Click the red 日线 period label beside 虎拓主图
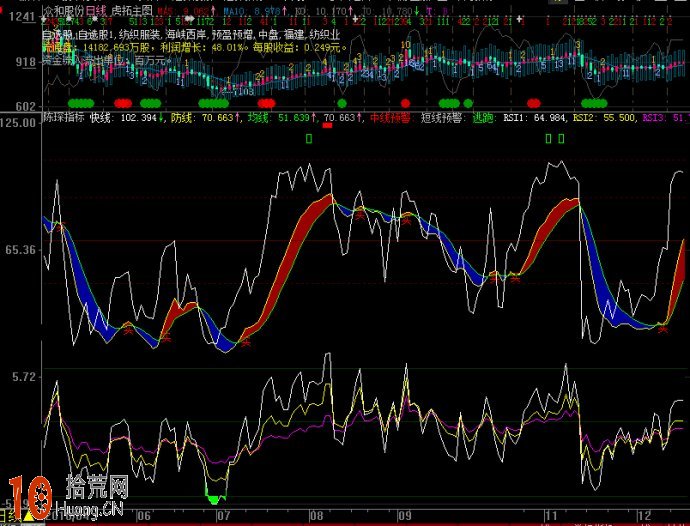Image resolution: width=690 pixels, height=526 pixels. coord(96,10)
